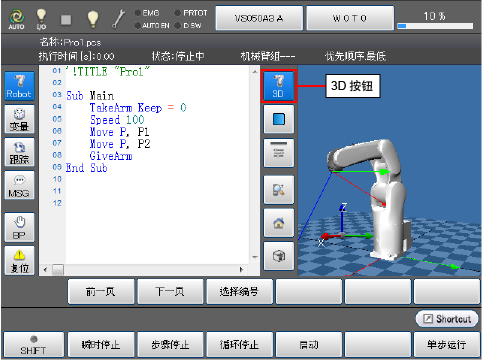Screen dimensions: 482x360
Task: Select the Robot side tab
Action: click(19, 86)
